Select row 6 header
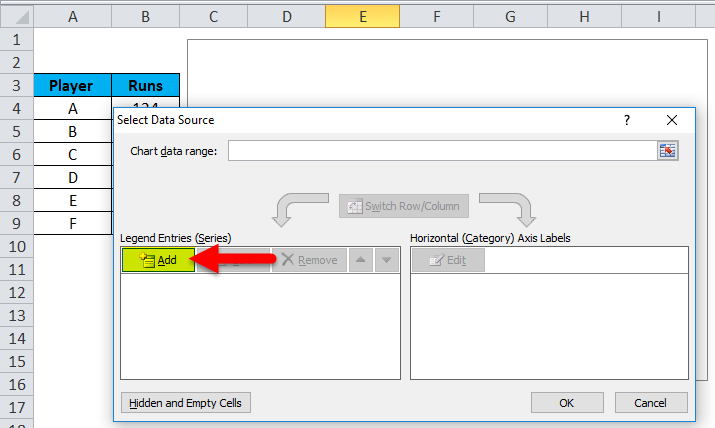Screen dimensions: 715x428 (17, 155)
